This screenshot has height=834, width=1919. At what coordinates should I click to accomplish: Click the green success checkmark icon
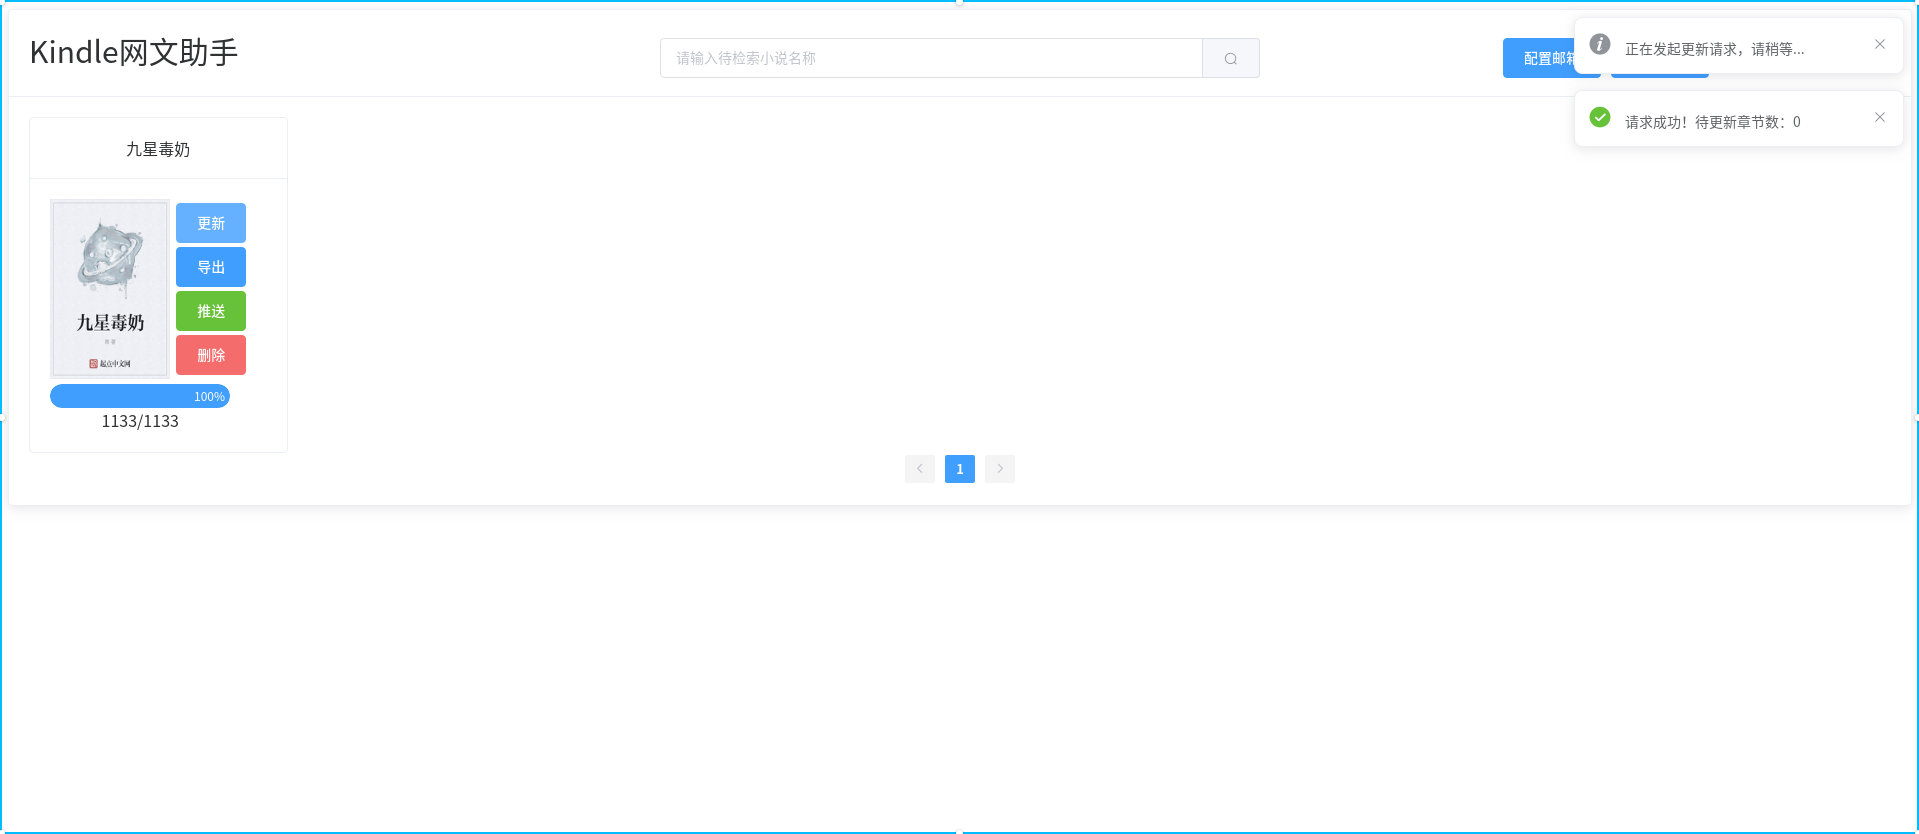tap(1600, 117)
